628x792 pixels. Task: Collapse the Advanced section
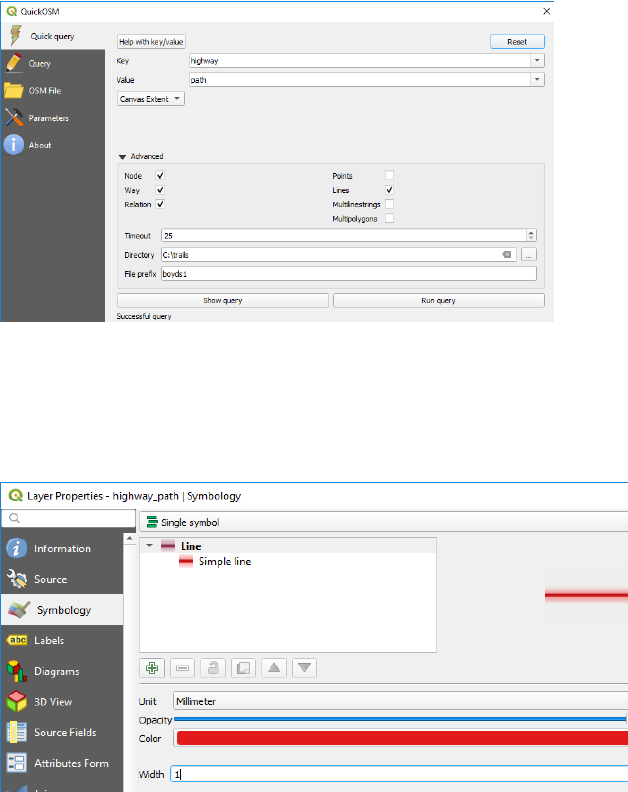click(122, 157)
